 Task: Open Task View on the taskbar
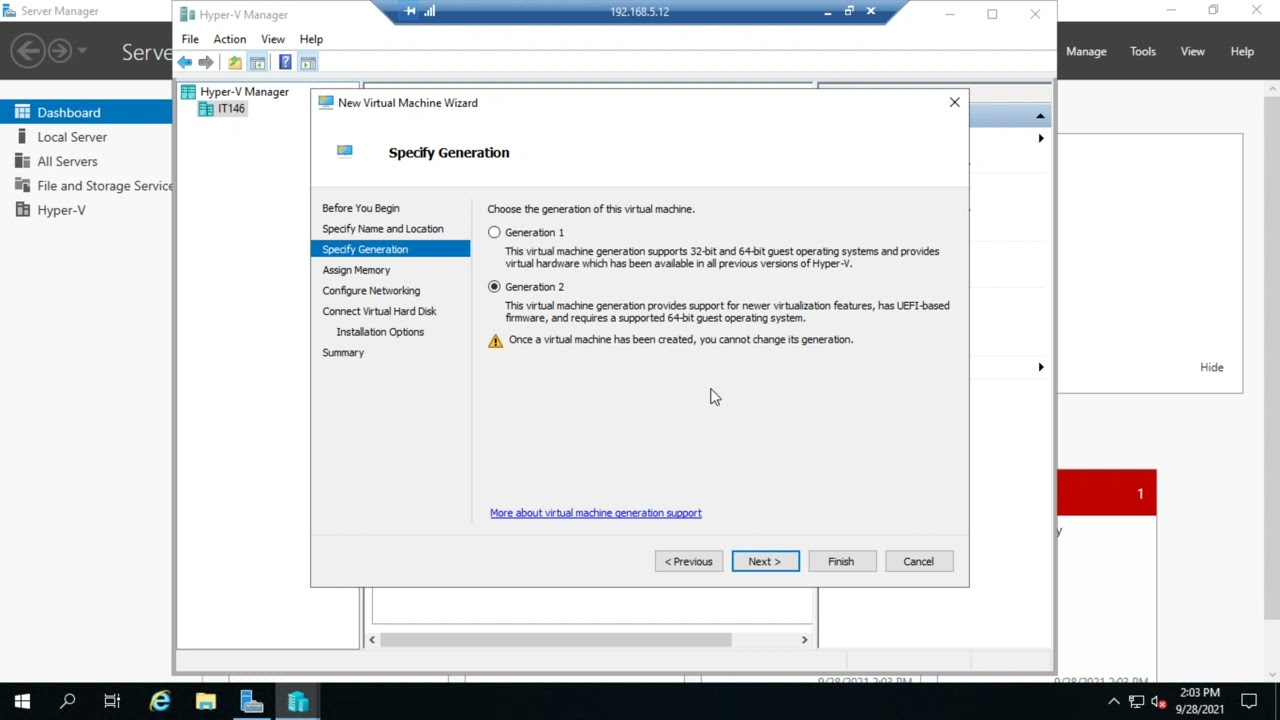112,702
